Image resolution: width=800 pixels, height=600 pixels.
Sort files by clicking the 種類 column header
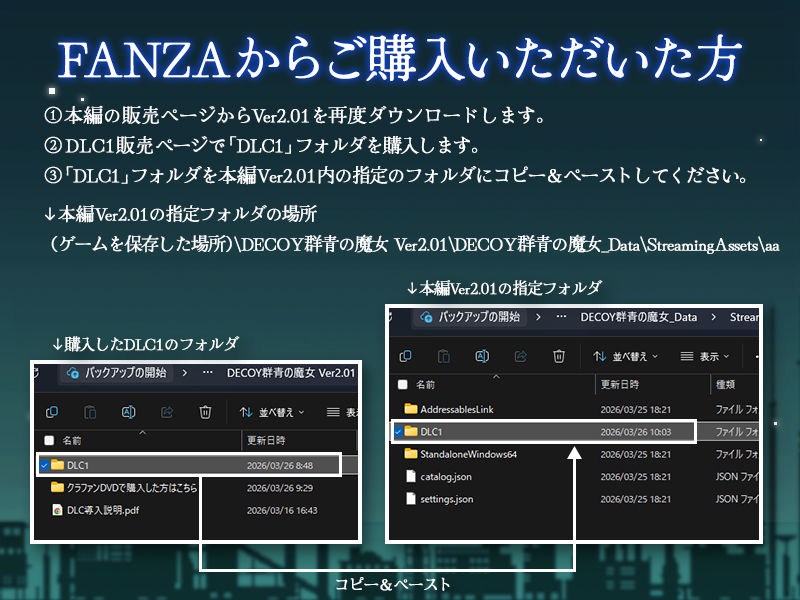coord(727,385)
